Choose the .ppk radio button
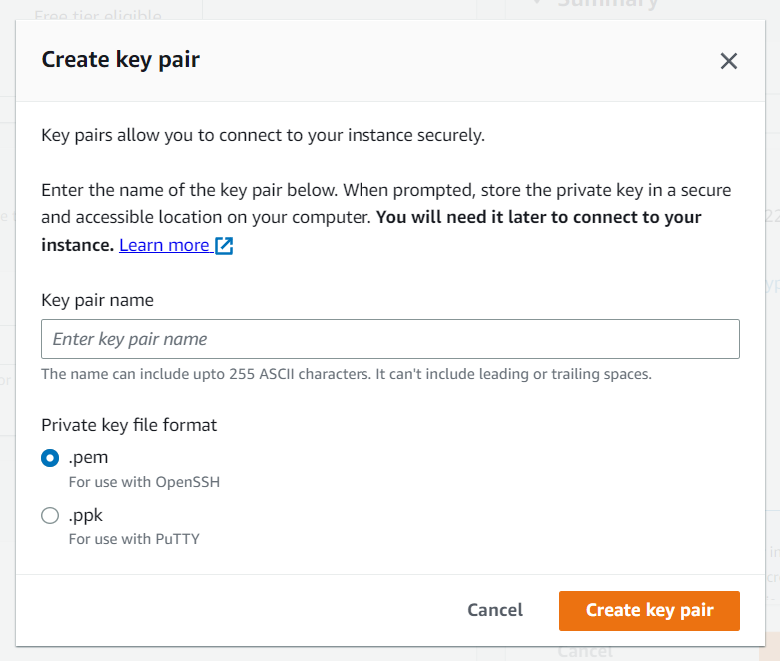Viewport: 780px width, 661px height. pos(50,516)
